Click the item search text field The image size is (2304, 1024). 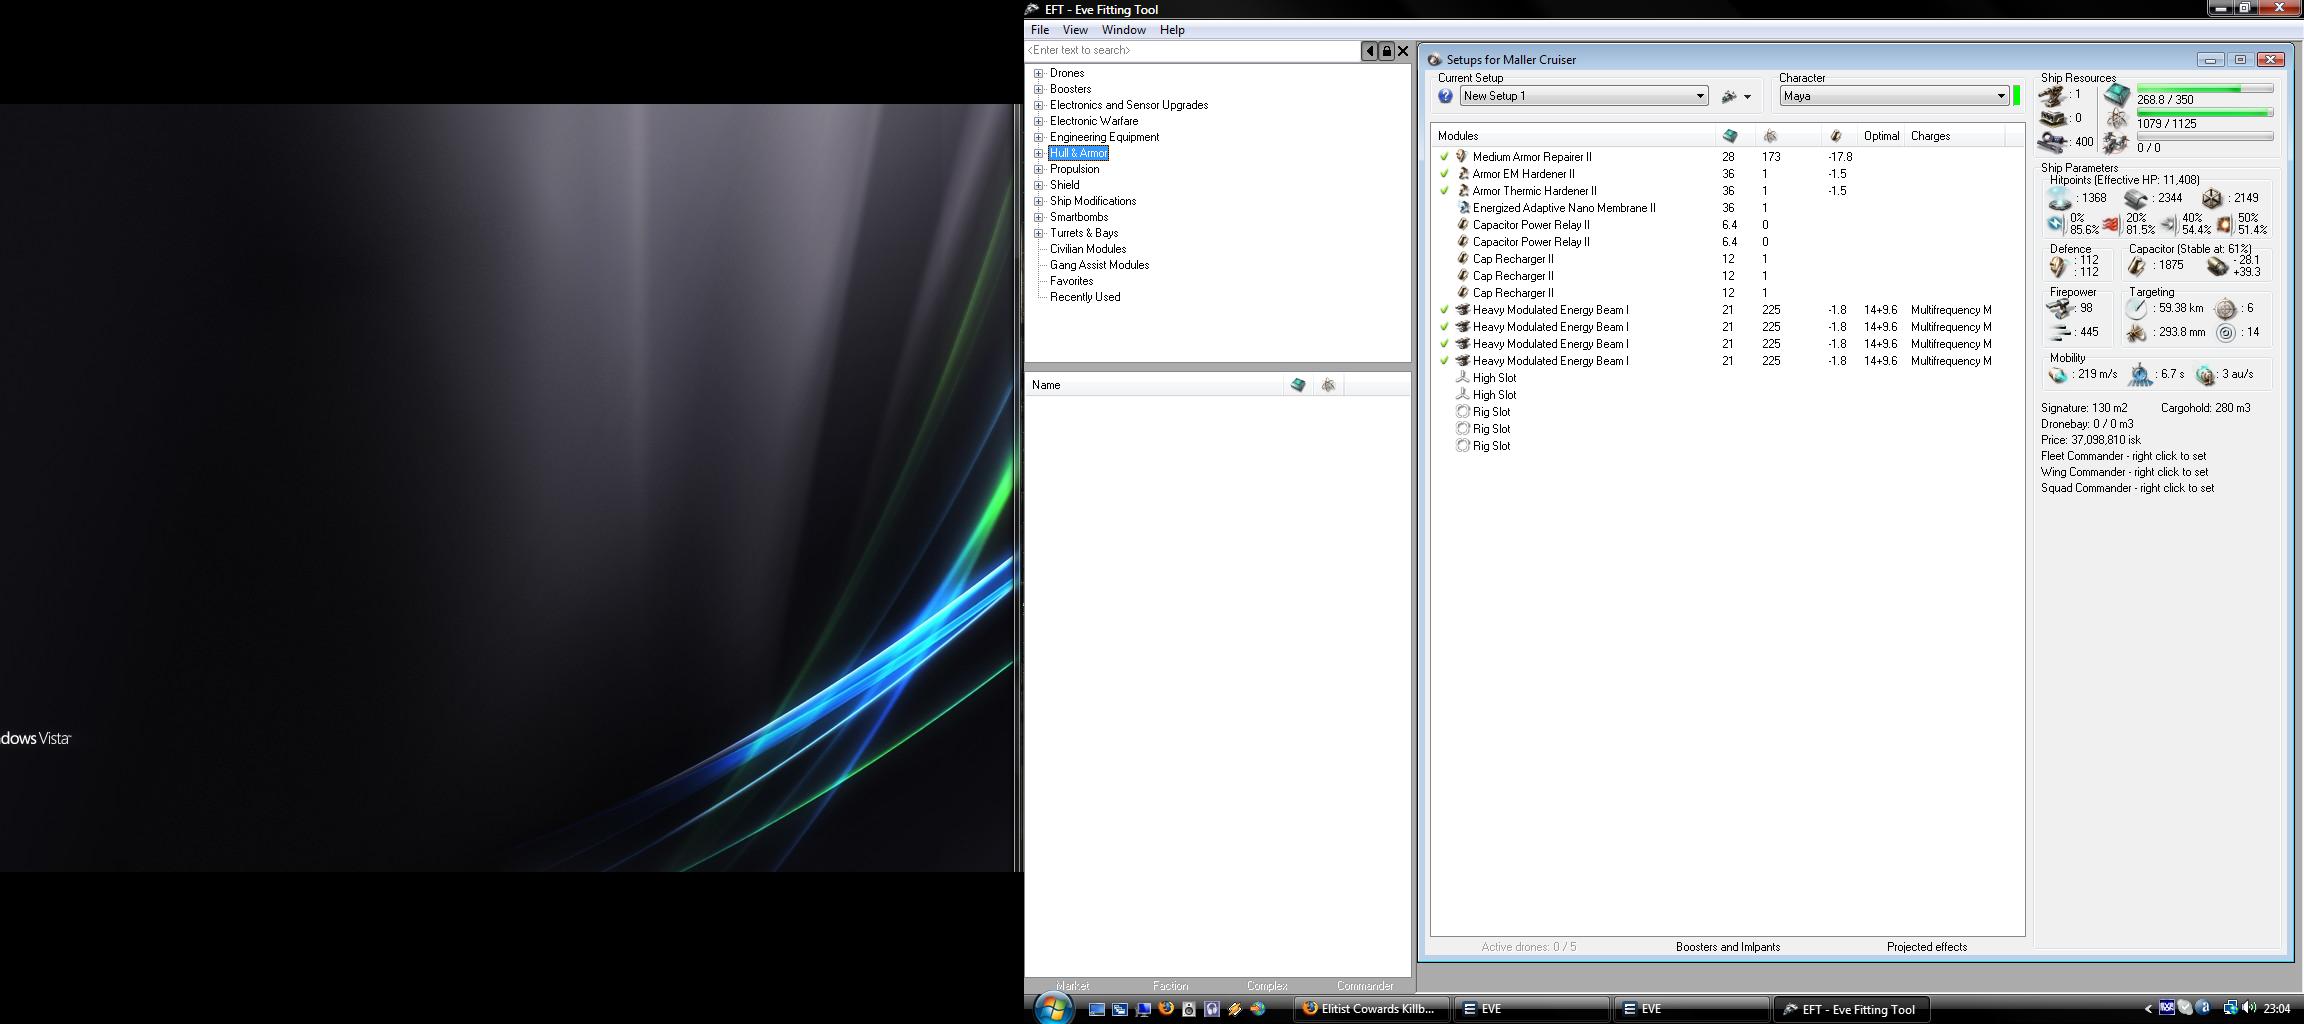click(1192, 50)
